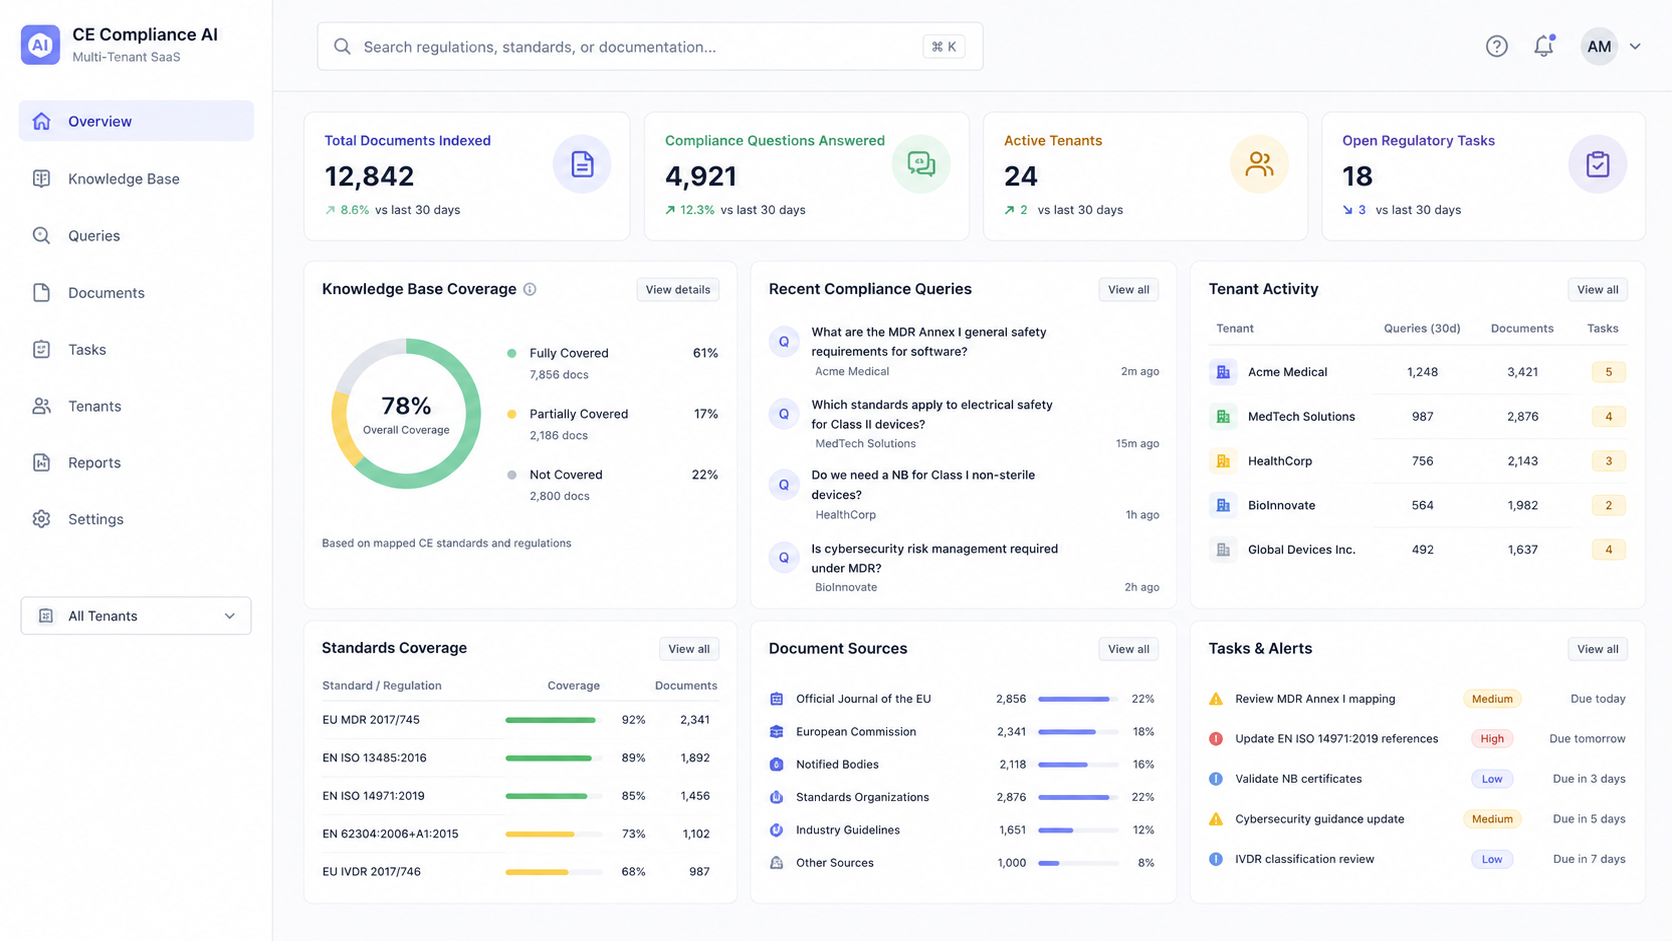This screenshot has height=941, width=1672.
Task: Click the AM user avatar
Action: click(x=1599, y=46)
